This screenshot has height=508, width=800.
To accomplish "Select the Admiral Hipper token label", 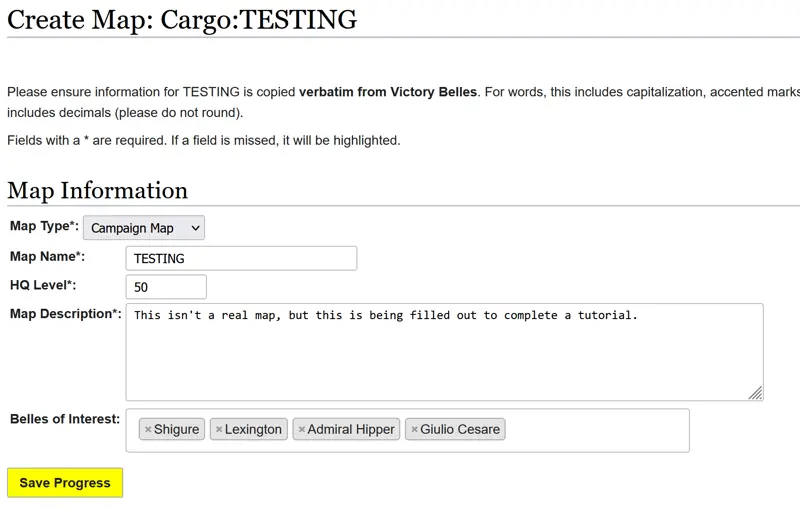I will [351, 430].
